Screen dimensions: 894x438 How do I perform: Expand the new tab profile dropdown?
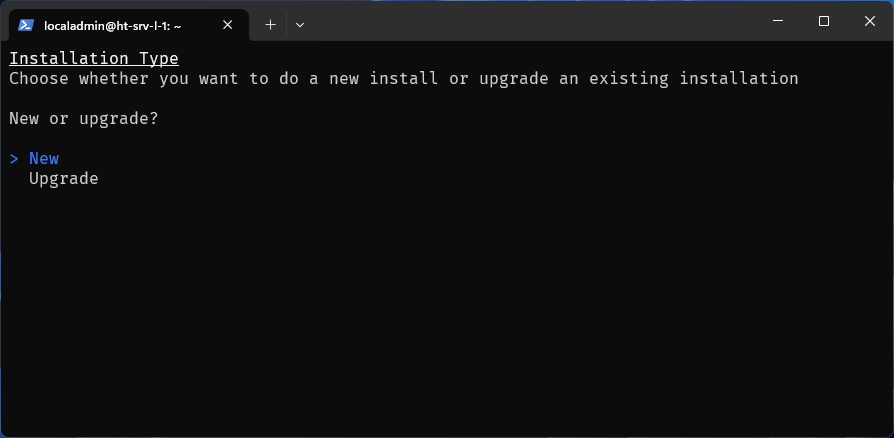click(299, 24)
